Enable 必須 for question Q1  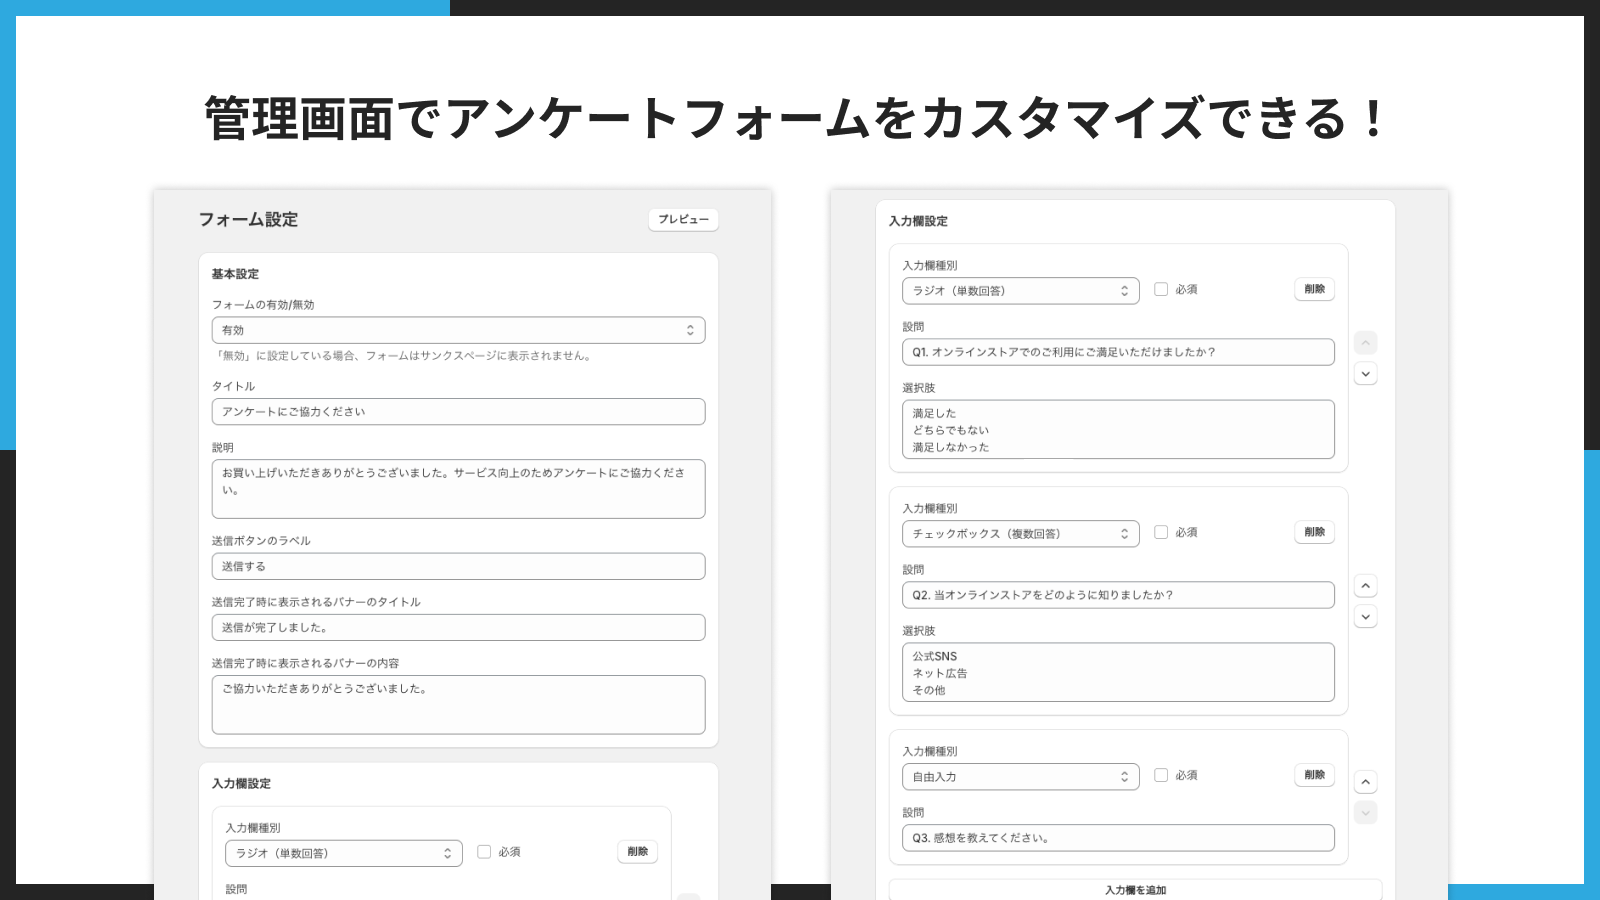1161,289
